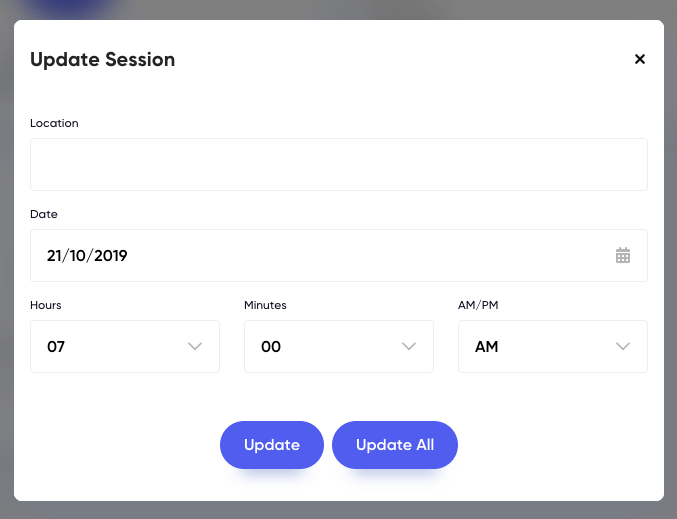This screenshot has width=677, height=519.
Task: Click the Update button
Action: pyautogui.click(x=272, y=445)
